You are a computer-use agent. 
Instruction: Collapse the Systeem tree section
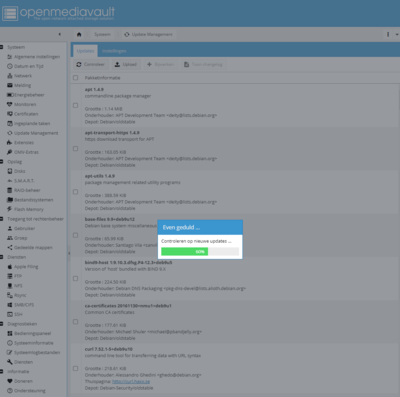[2, 47]
